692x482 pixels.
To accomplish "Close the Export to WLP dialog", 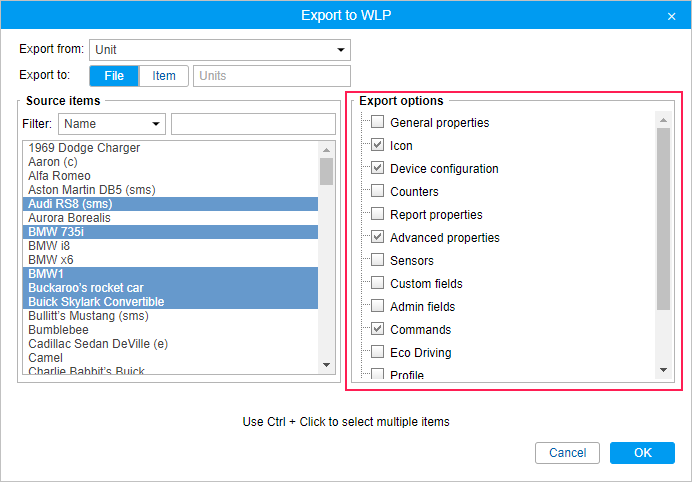I will click(x=671, y=16).
